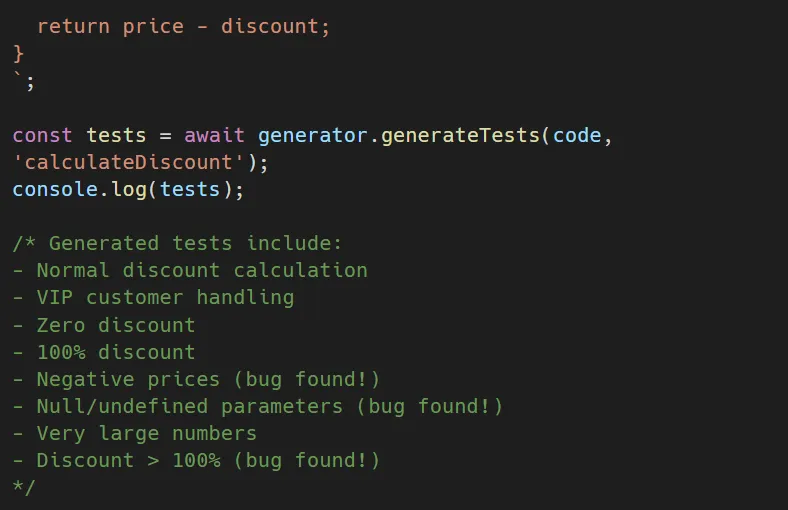
Task: Click the 'generator' object name
Action: (313, 135)
